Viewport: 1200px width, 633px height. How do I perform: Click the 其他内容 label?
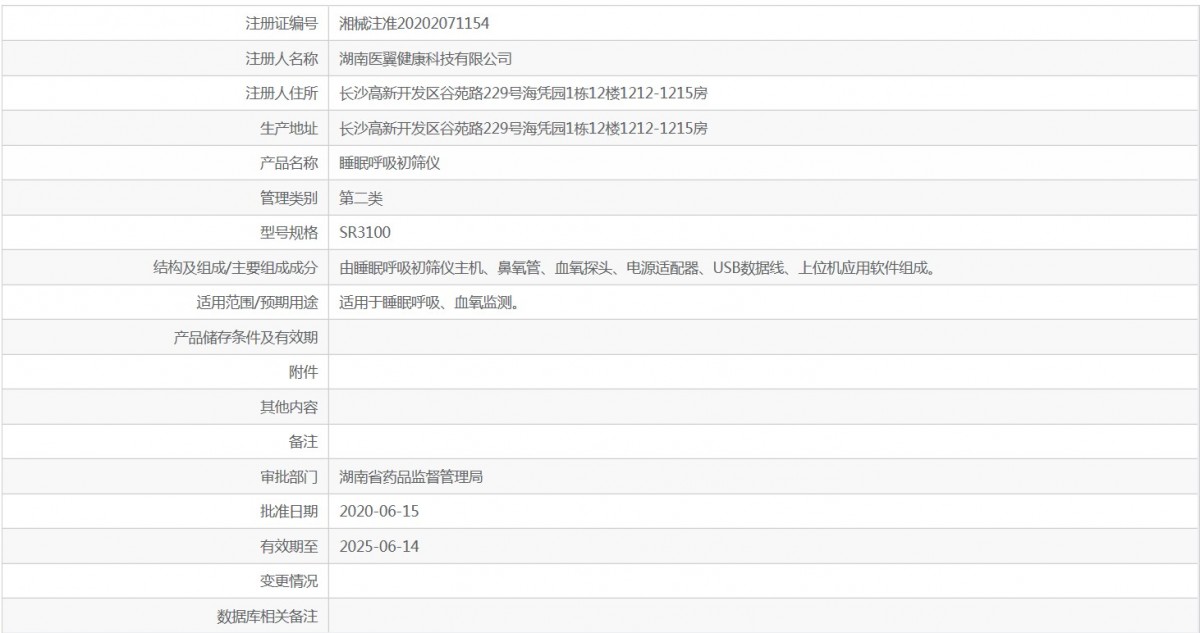point(289,407)
